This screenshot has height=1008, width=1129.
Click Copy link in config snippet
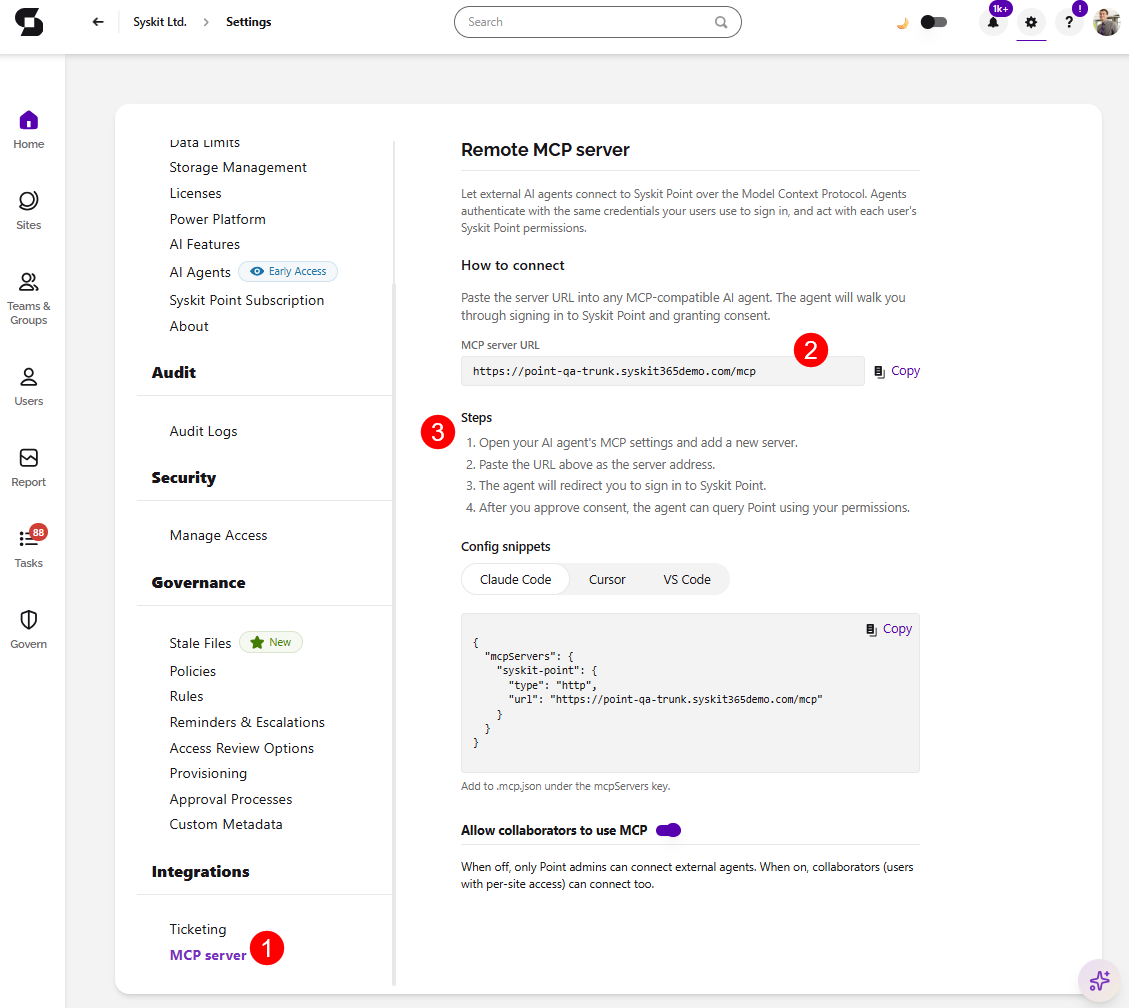(897, 629)
